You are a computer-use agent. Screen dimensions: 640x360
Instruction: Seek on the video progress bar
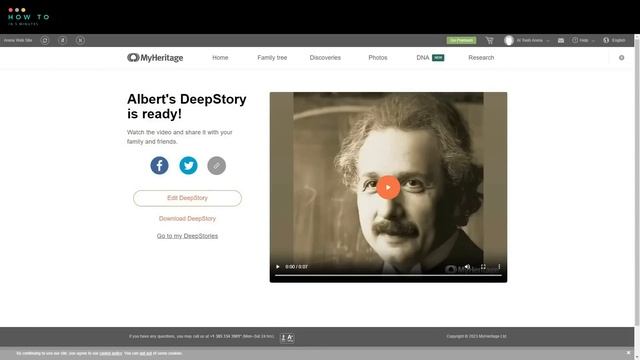coord(388,275)
